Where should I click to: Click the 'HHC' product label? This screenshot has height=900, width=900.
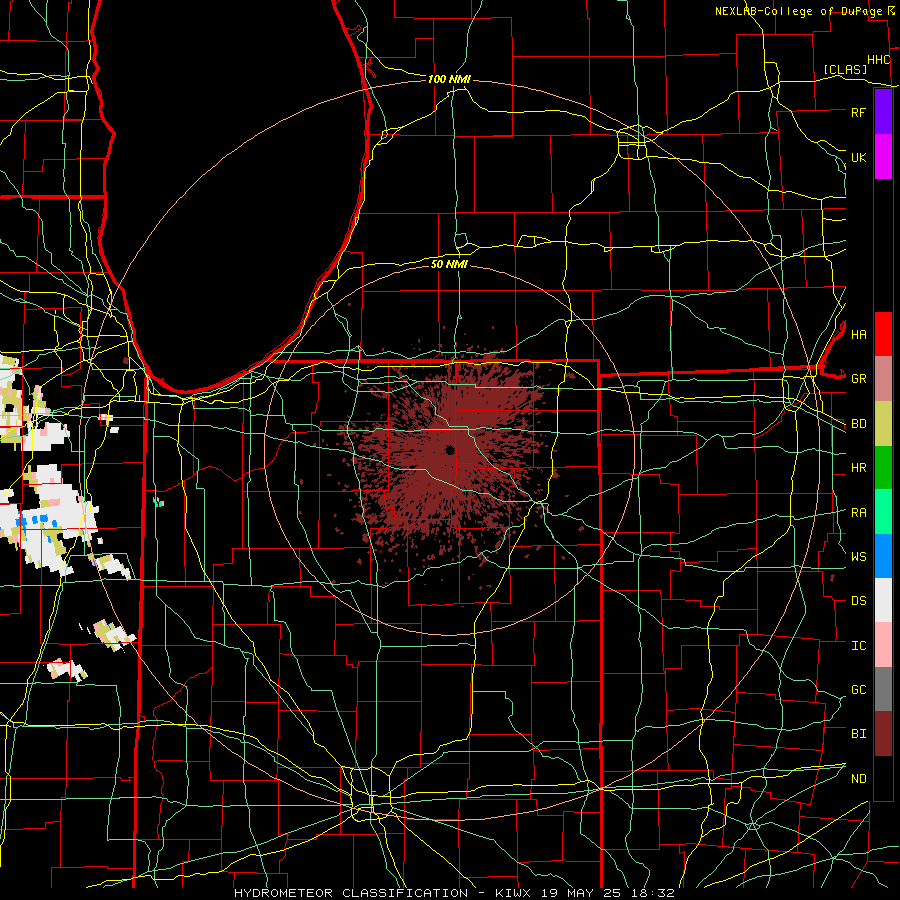878,60
